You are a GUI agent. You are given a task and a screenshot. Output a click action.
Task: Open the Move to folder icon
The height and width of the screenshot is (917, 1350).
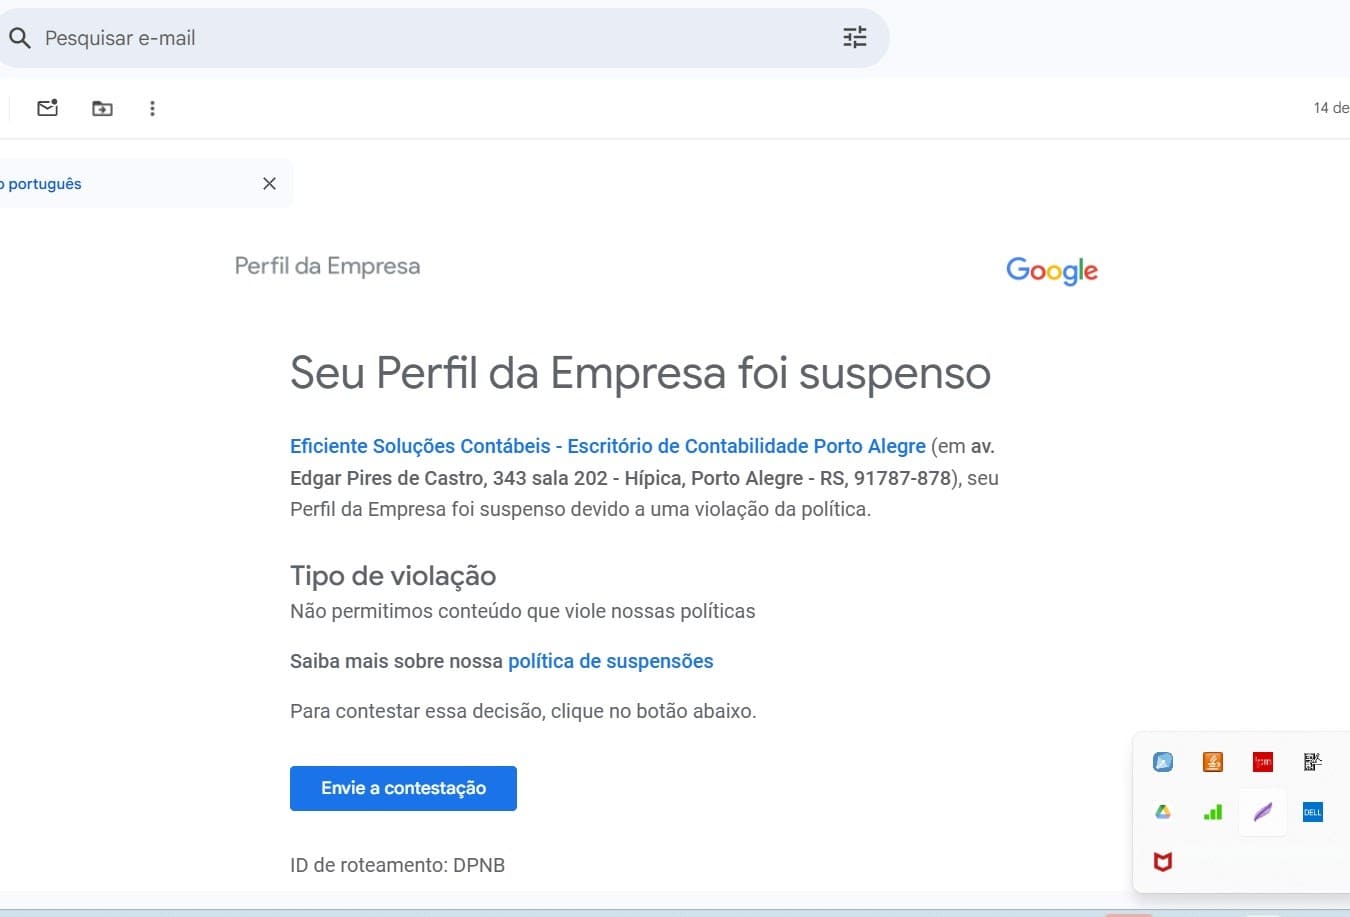(x=102, y=108)
